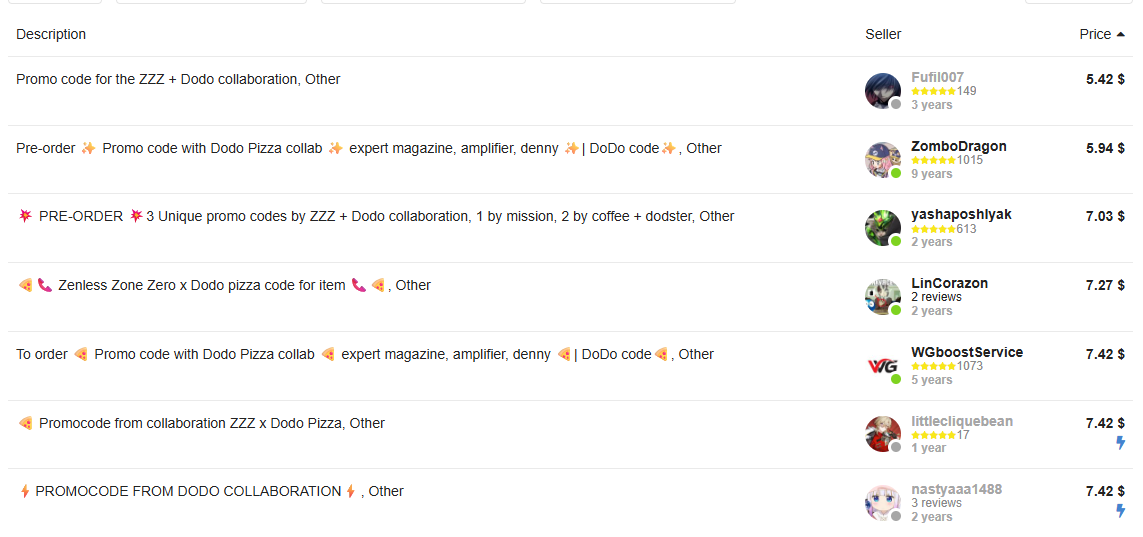
Task: Select LinCorazon's avatar picture
Action: tap(883, 297)
